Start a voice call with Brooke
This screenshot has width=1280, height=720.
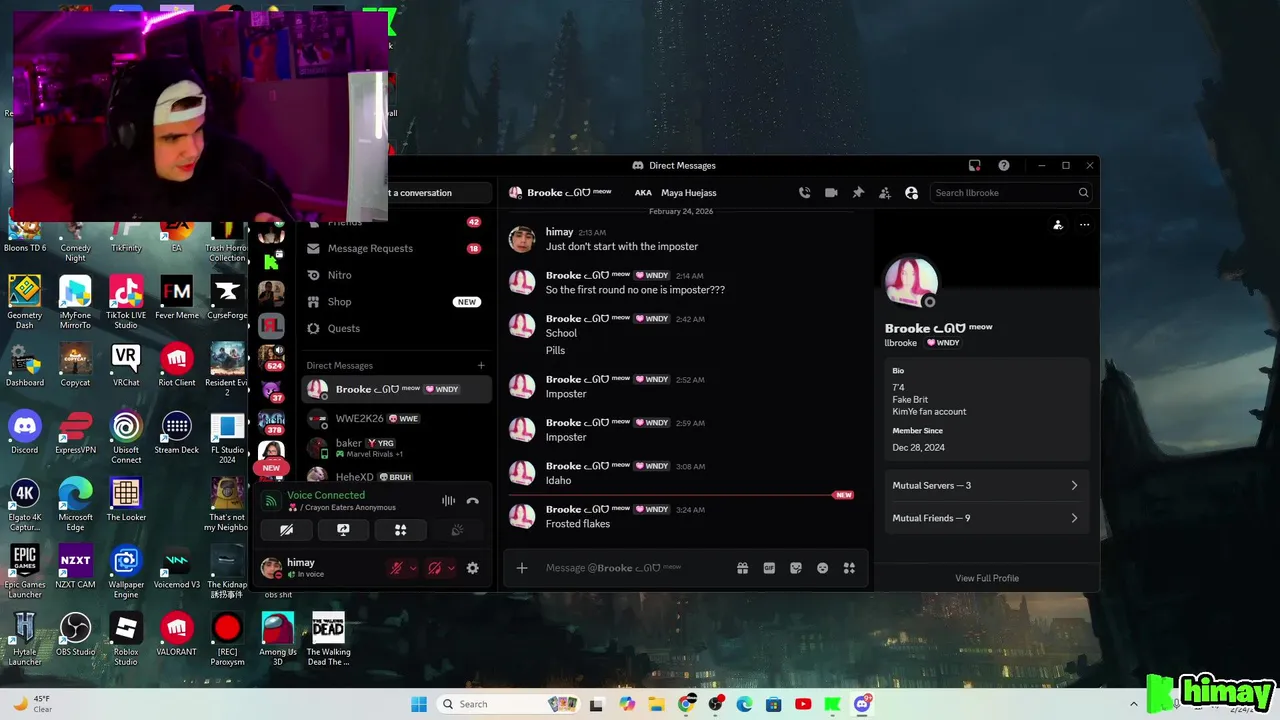[x=804, y=193]
